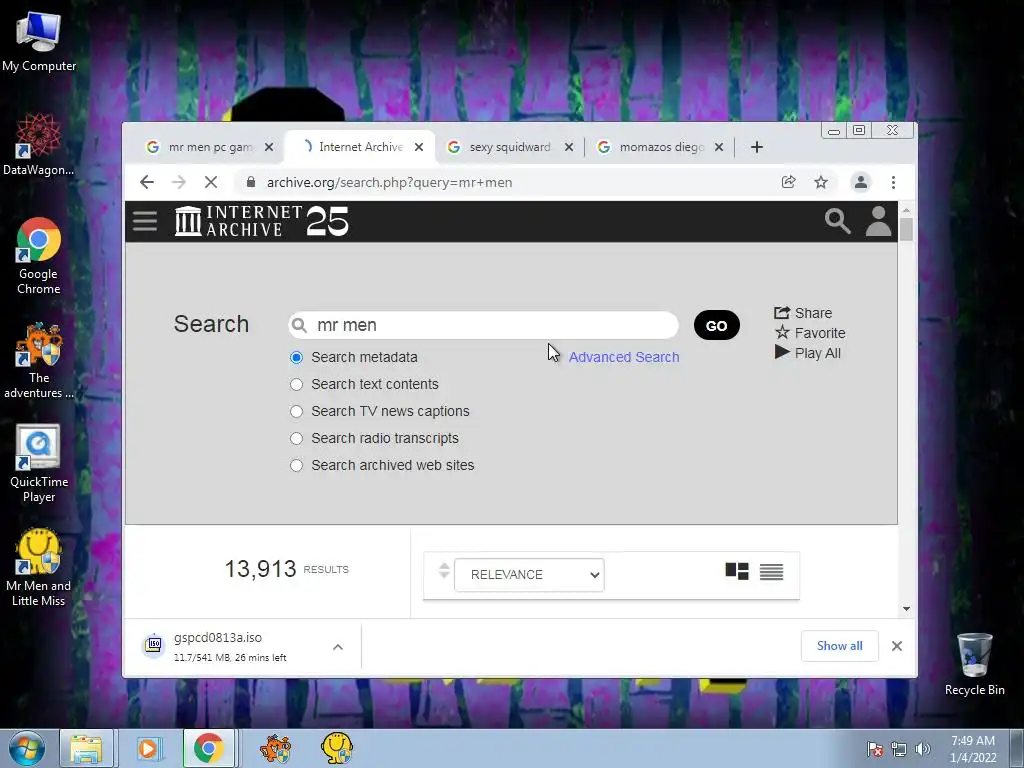Click the volume speaker in system tray
The image size is (1024, 768).
tap(922, 748)
